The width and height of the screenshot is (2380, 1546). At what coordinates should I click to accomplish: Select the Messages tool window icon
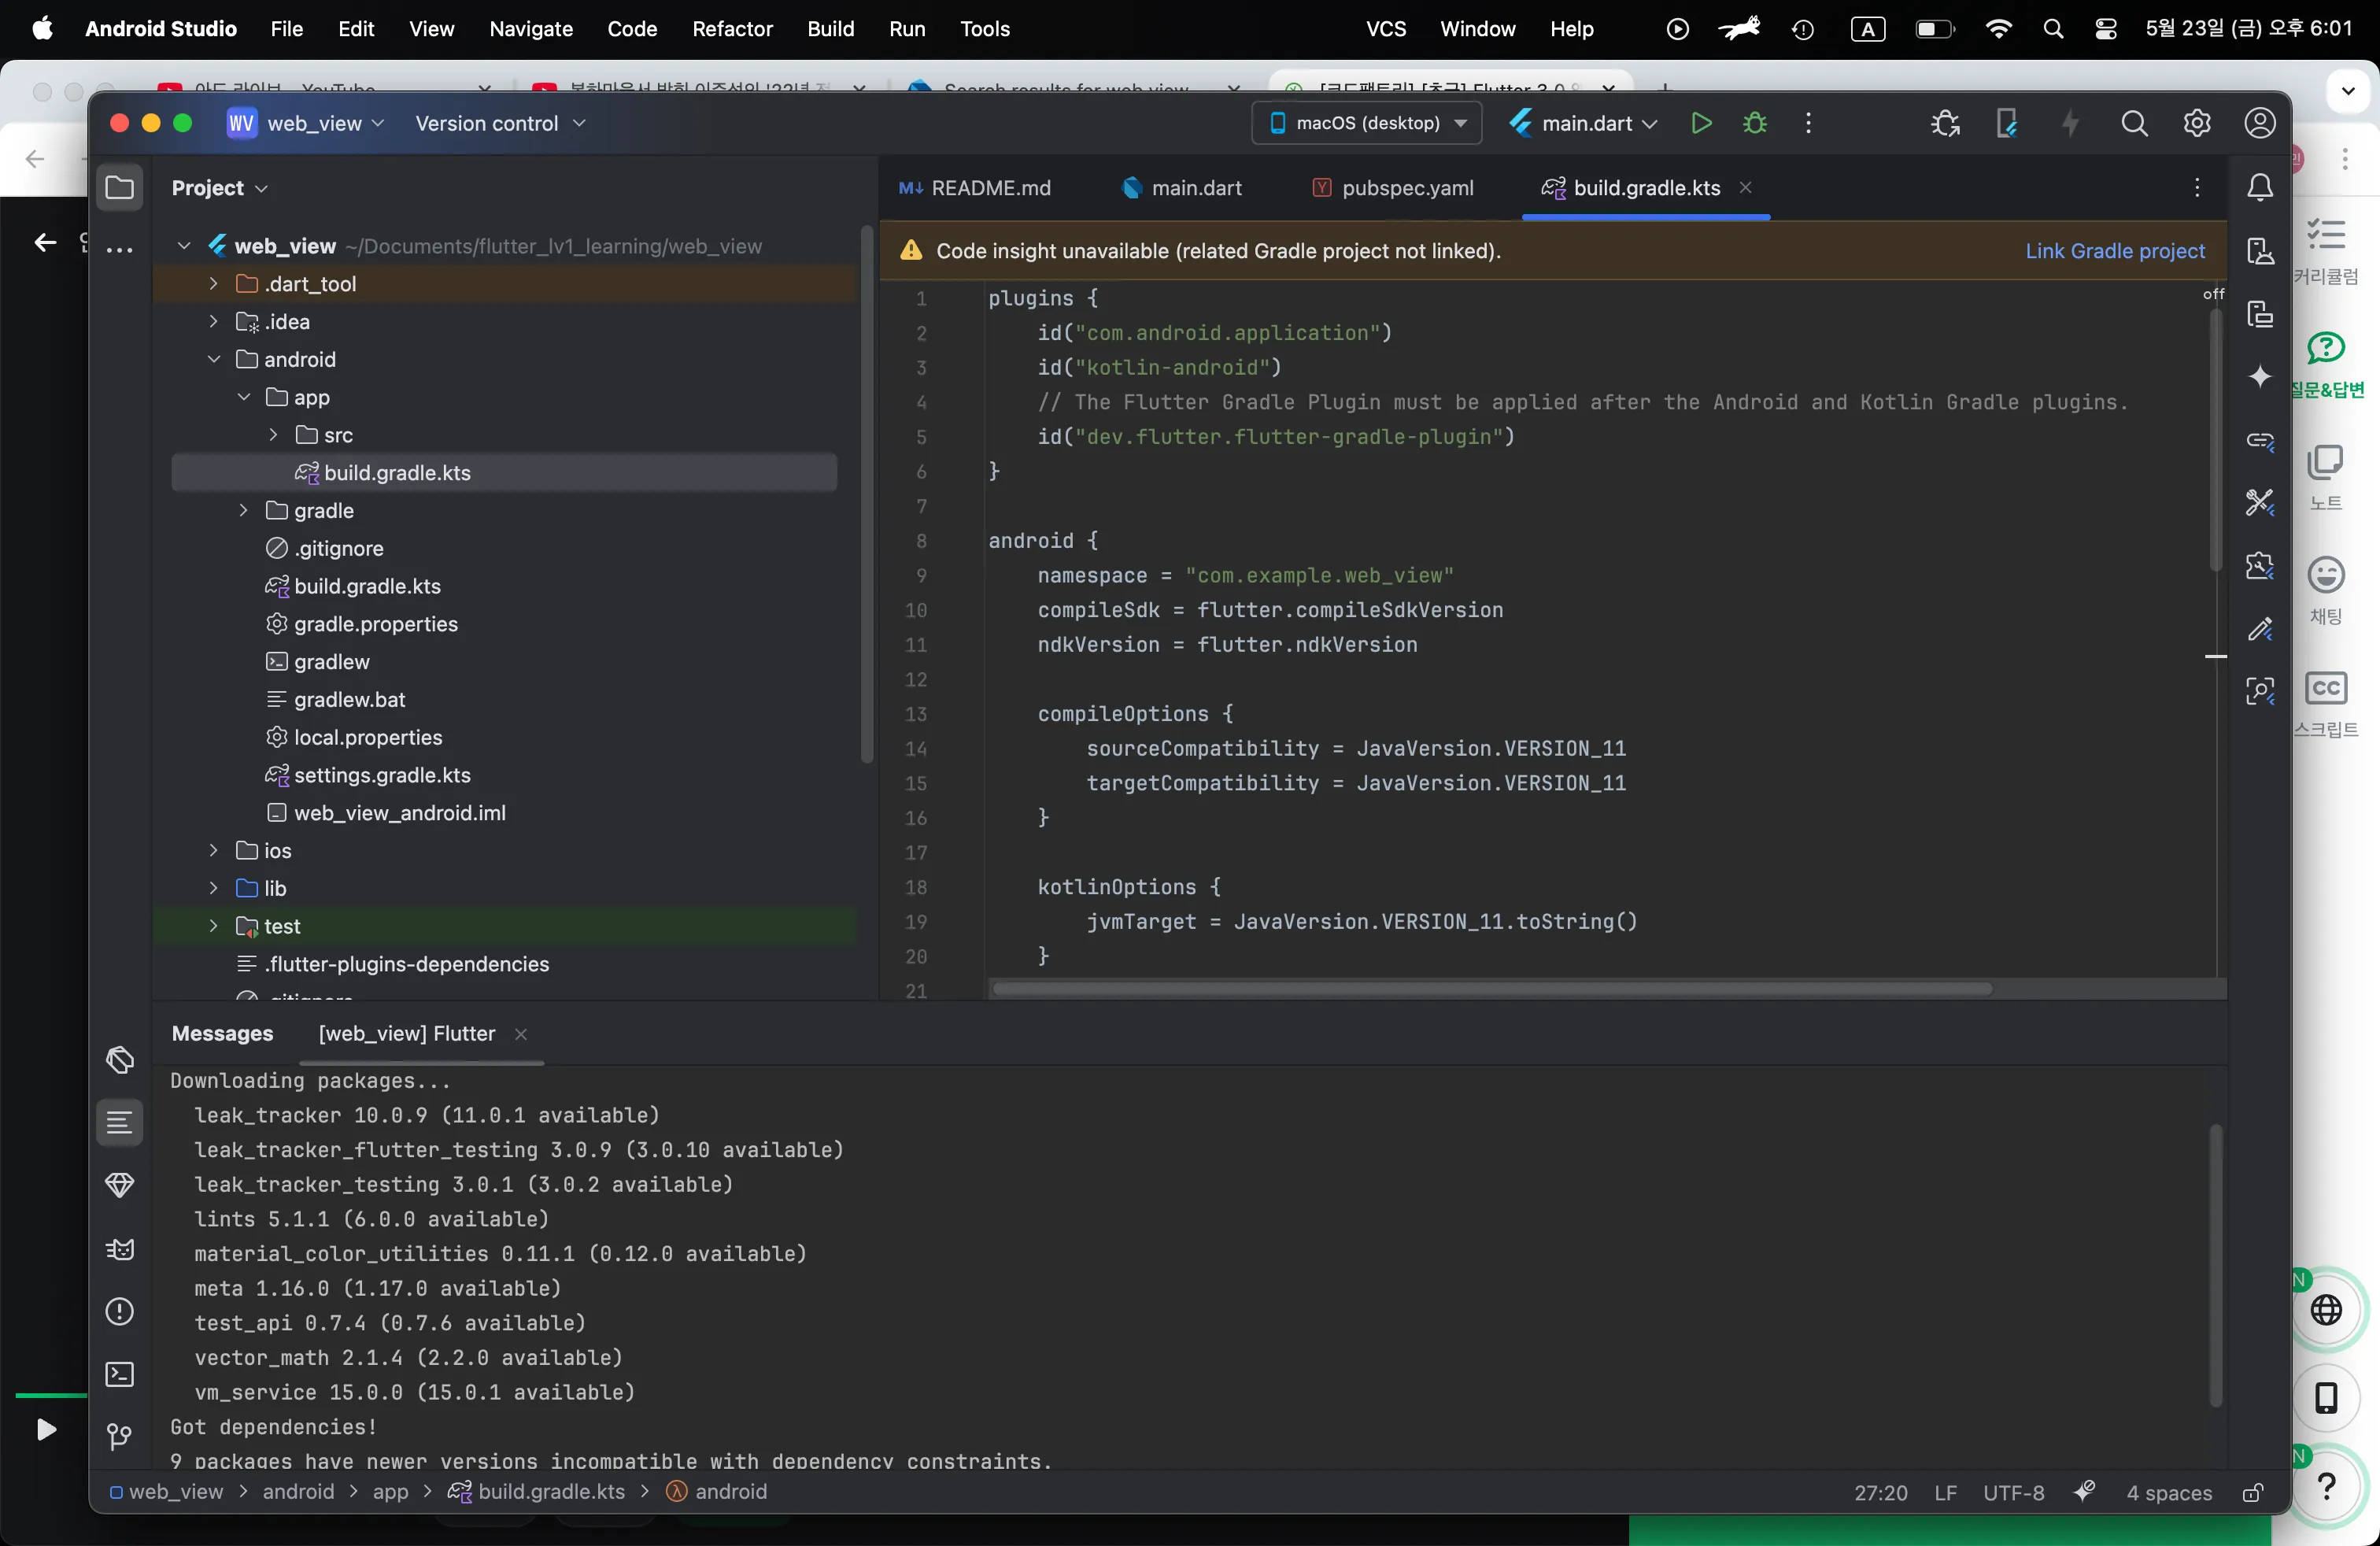pos(120,1123)
